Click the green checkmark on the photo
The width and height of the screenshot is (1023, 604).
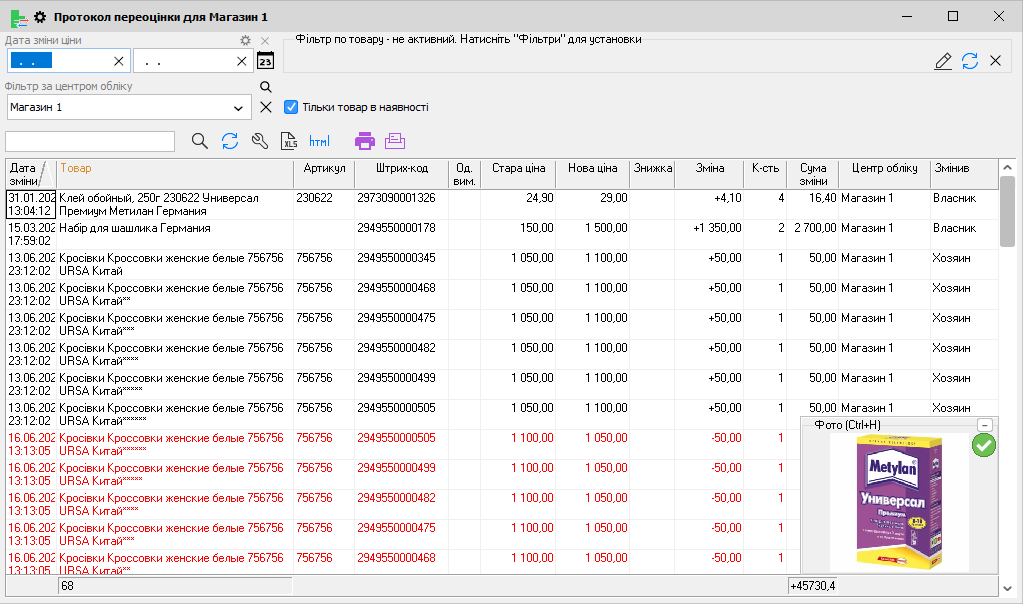[x=983, y=446]
